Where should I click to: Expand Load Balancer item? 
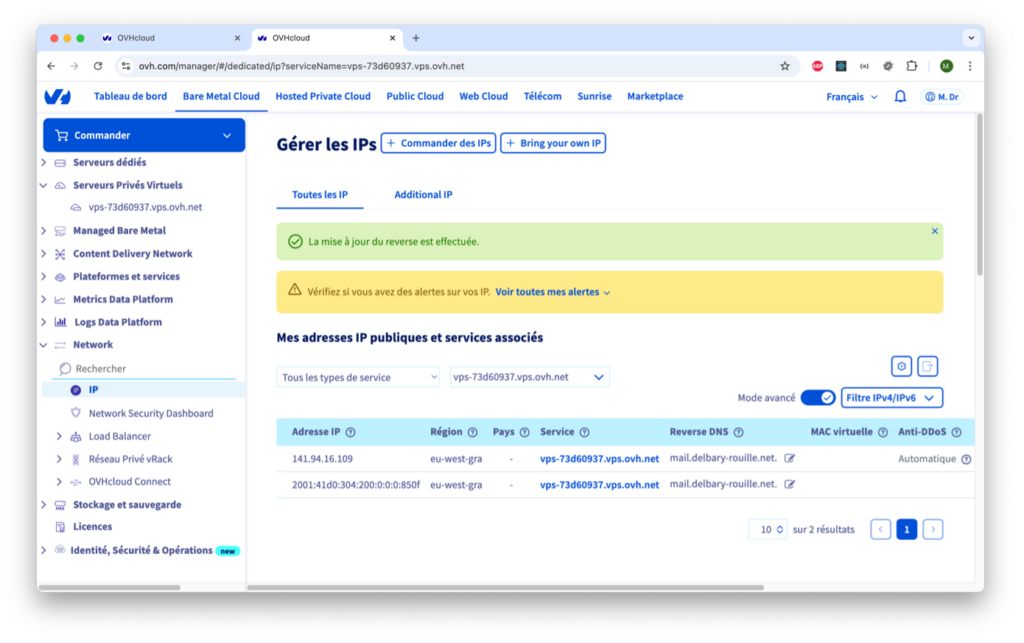click(x=59, y=436)
